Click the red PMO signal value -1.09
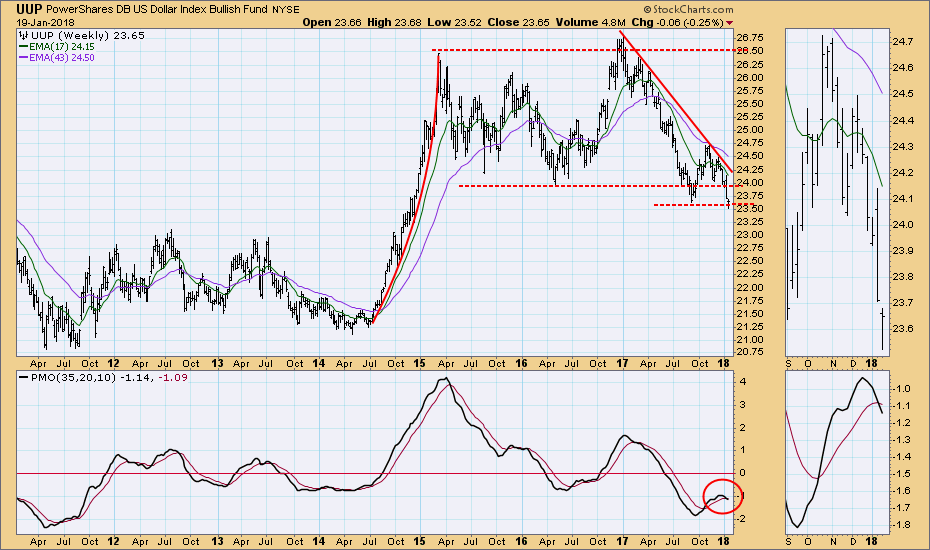 click(x=173, y=377)
